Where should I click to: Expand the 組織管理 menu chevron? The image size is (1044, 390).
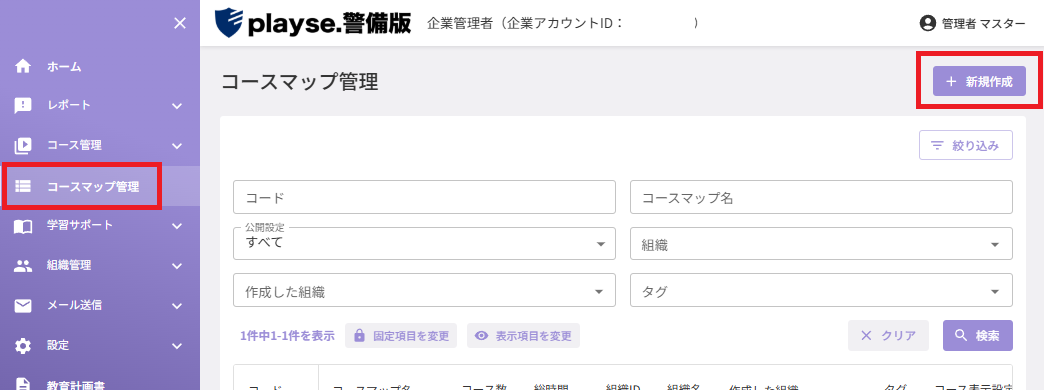176,266
